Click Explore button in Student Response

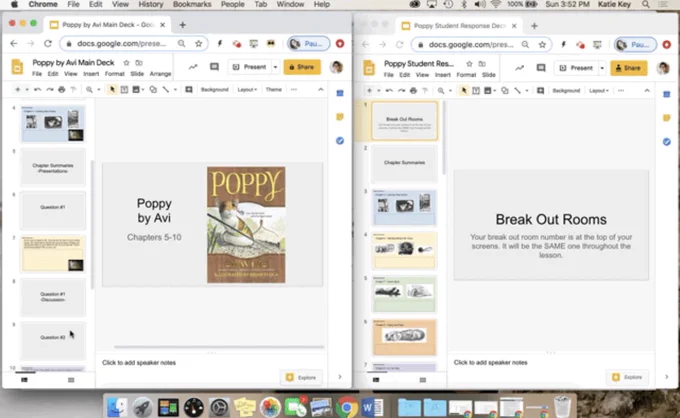628,377
